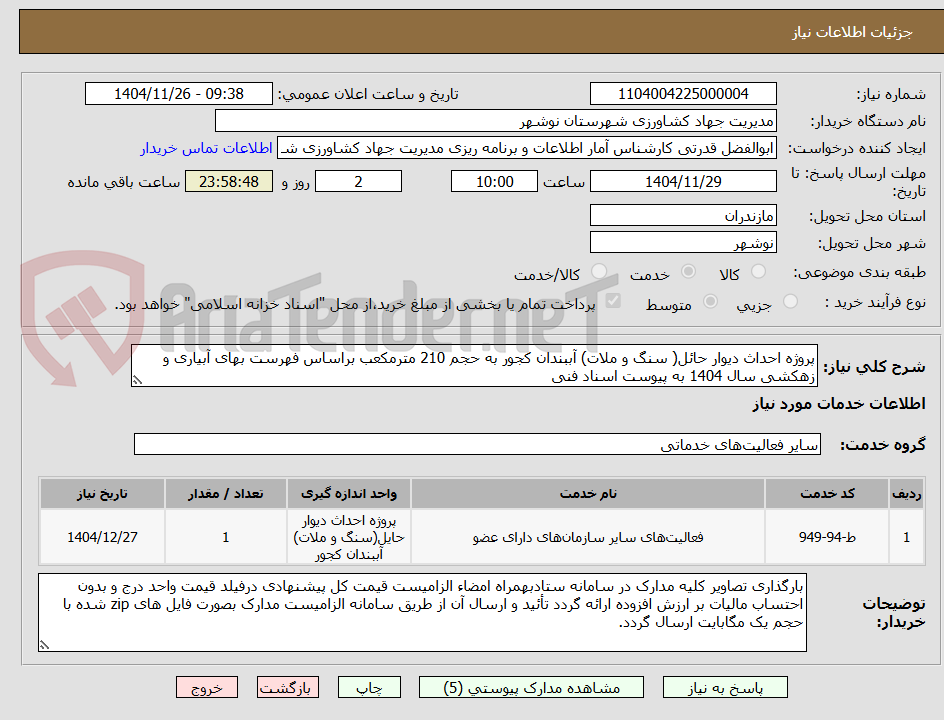
Task: Click the buyer organization name field
Action: pyautogui.click(x=495, y=121)
